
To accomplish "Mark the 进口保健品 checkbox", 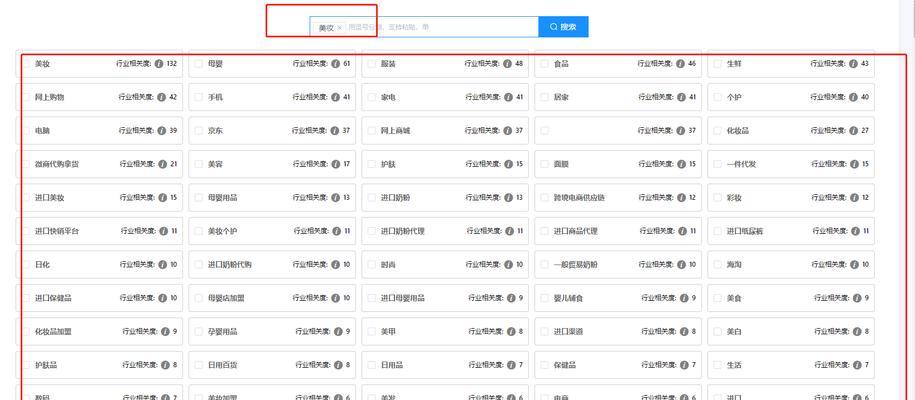I will tap(26, 298).
